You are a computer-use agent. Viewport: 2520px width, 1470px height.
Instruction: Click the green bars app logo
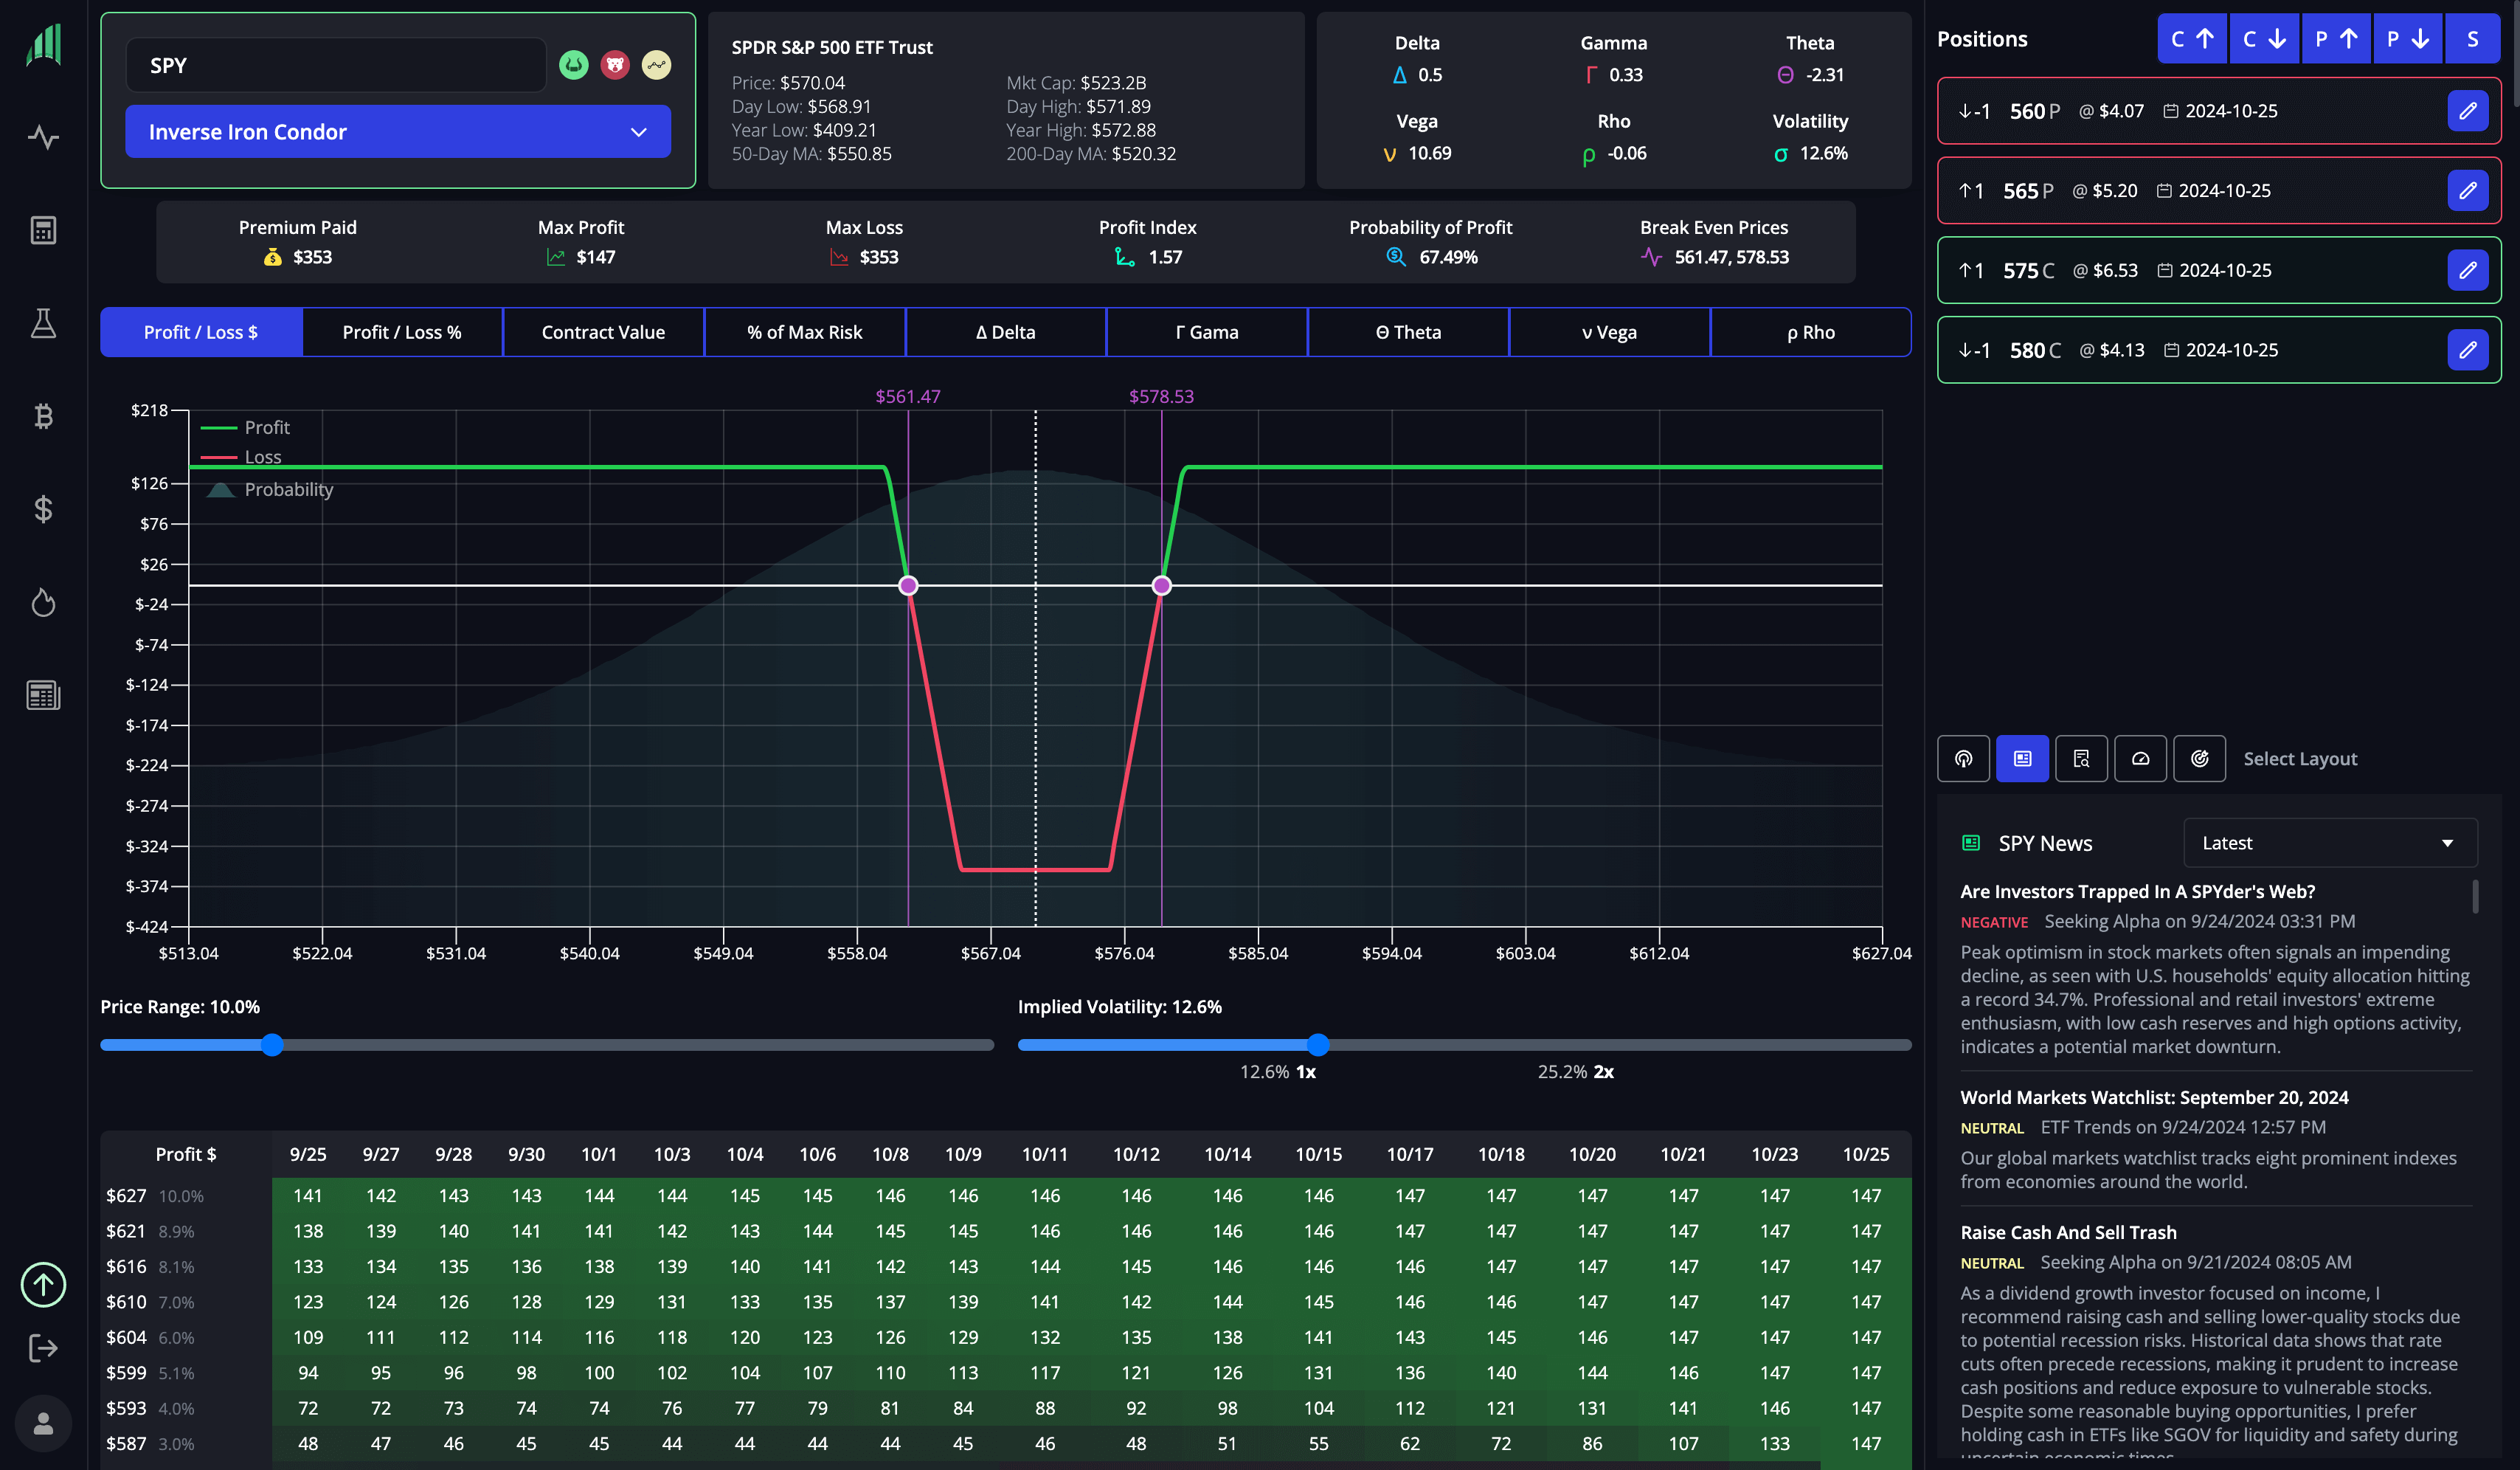click(43, 46)
